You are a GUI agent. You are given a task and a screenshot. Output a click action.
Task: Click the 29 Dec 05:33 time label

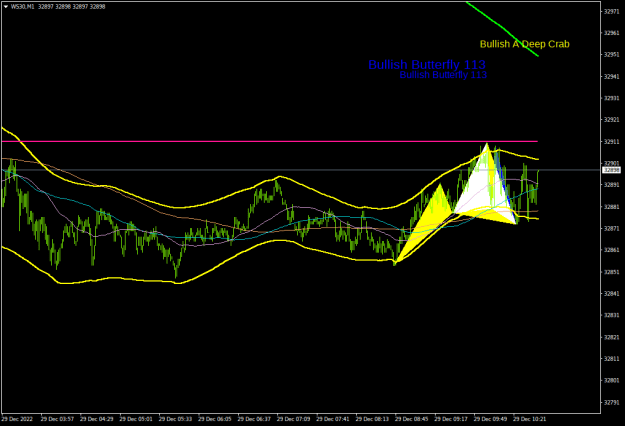(x=175, y=419)
